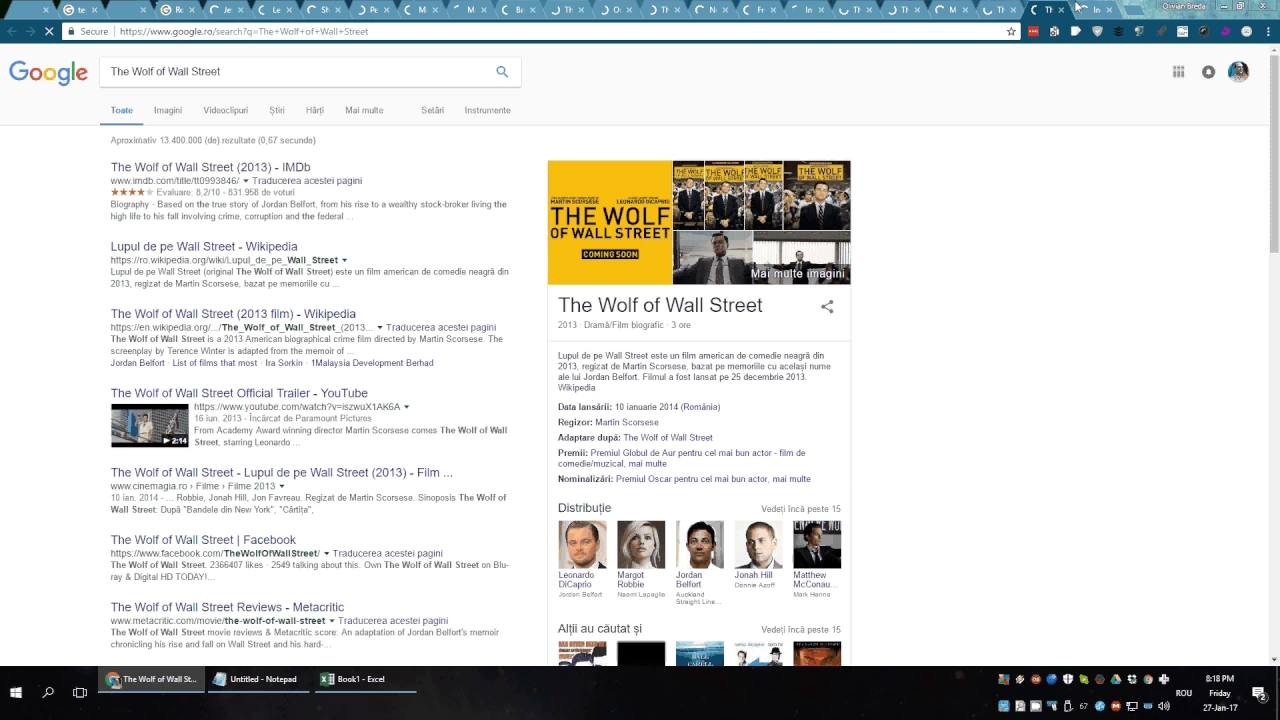1280x720 pixels.
Task: Open English Wikipedia result dropdown arrow
Action: pos(380,328)
